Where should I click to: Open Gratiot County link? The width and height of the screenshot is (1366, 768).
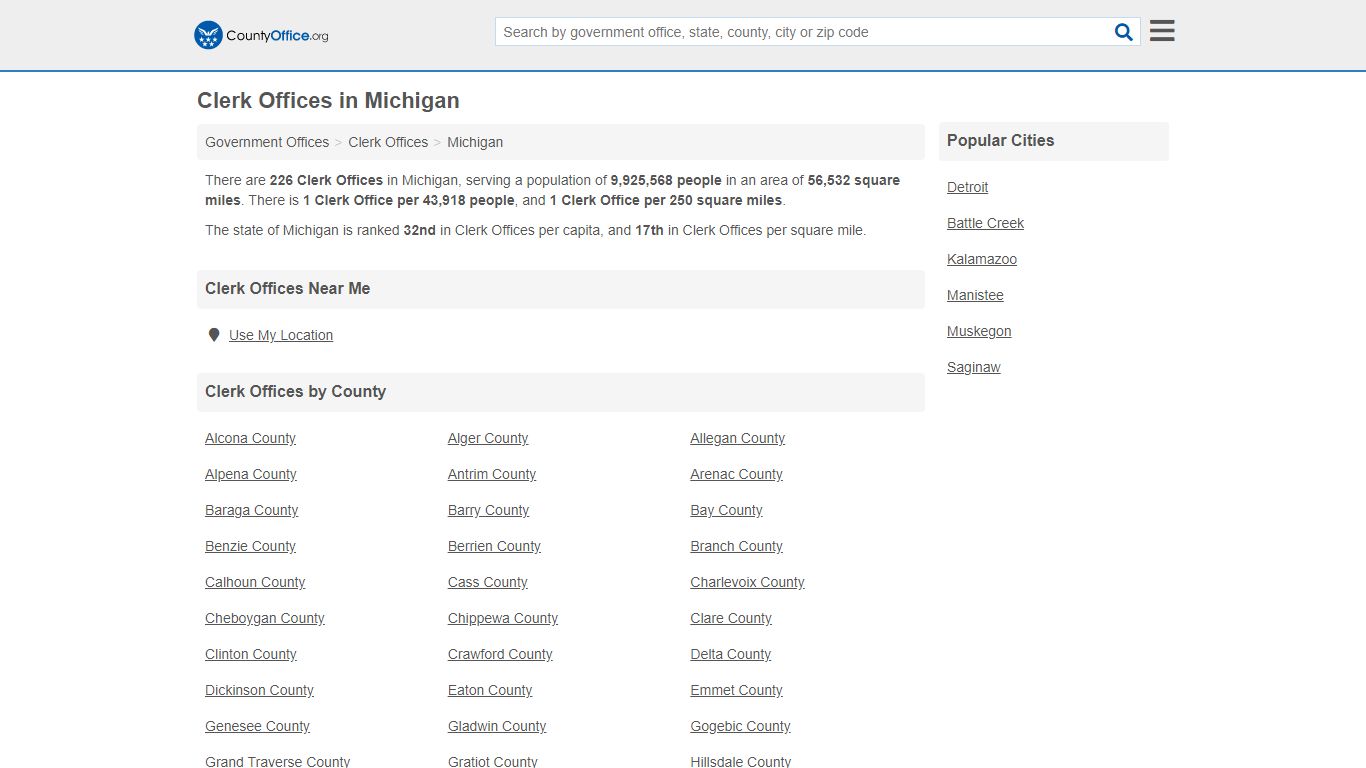click(x=493, y=761)
